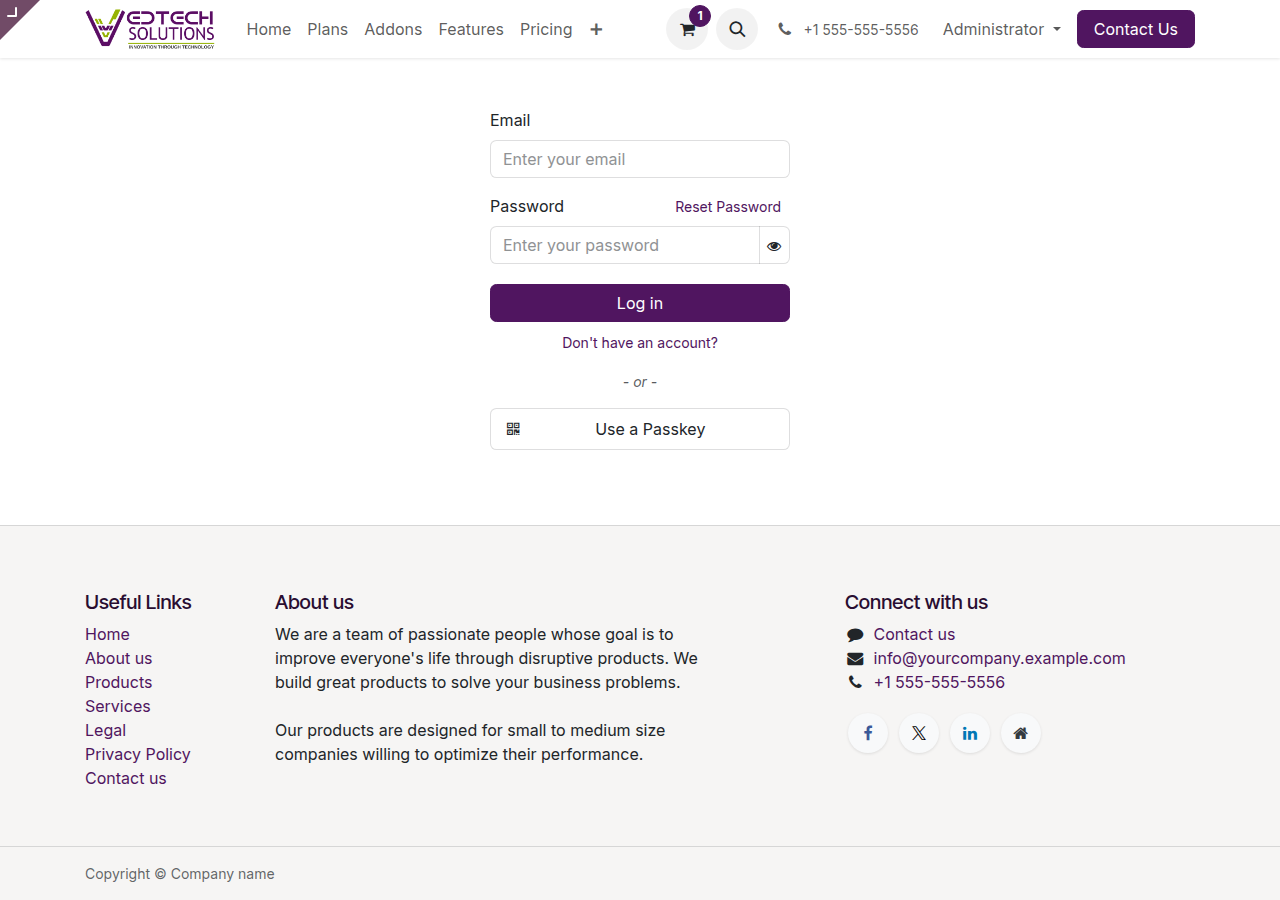Go to the Pricing menu item
Image resolution: width=1280 pixels, height=900 pixels.
[x=546, y=29]
